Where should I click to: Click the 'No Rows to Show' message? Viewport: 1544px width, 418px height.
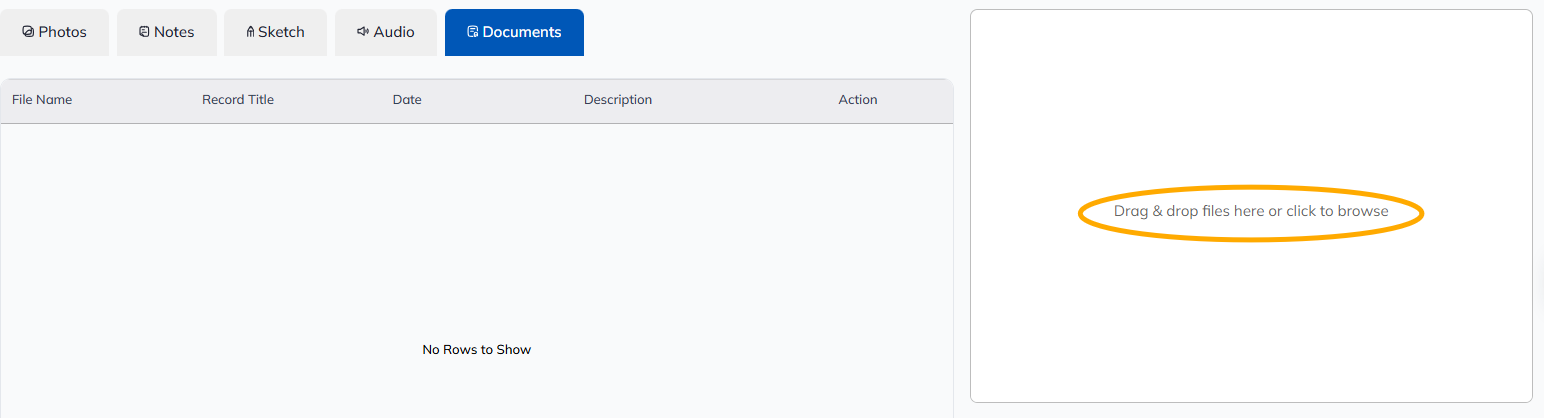click(477, 350)
